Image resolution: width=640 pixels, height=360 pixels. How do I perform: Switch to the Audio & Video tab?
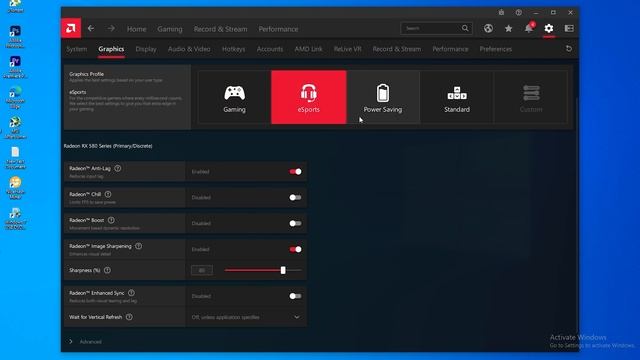[189, 49]
